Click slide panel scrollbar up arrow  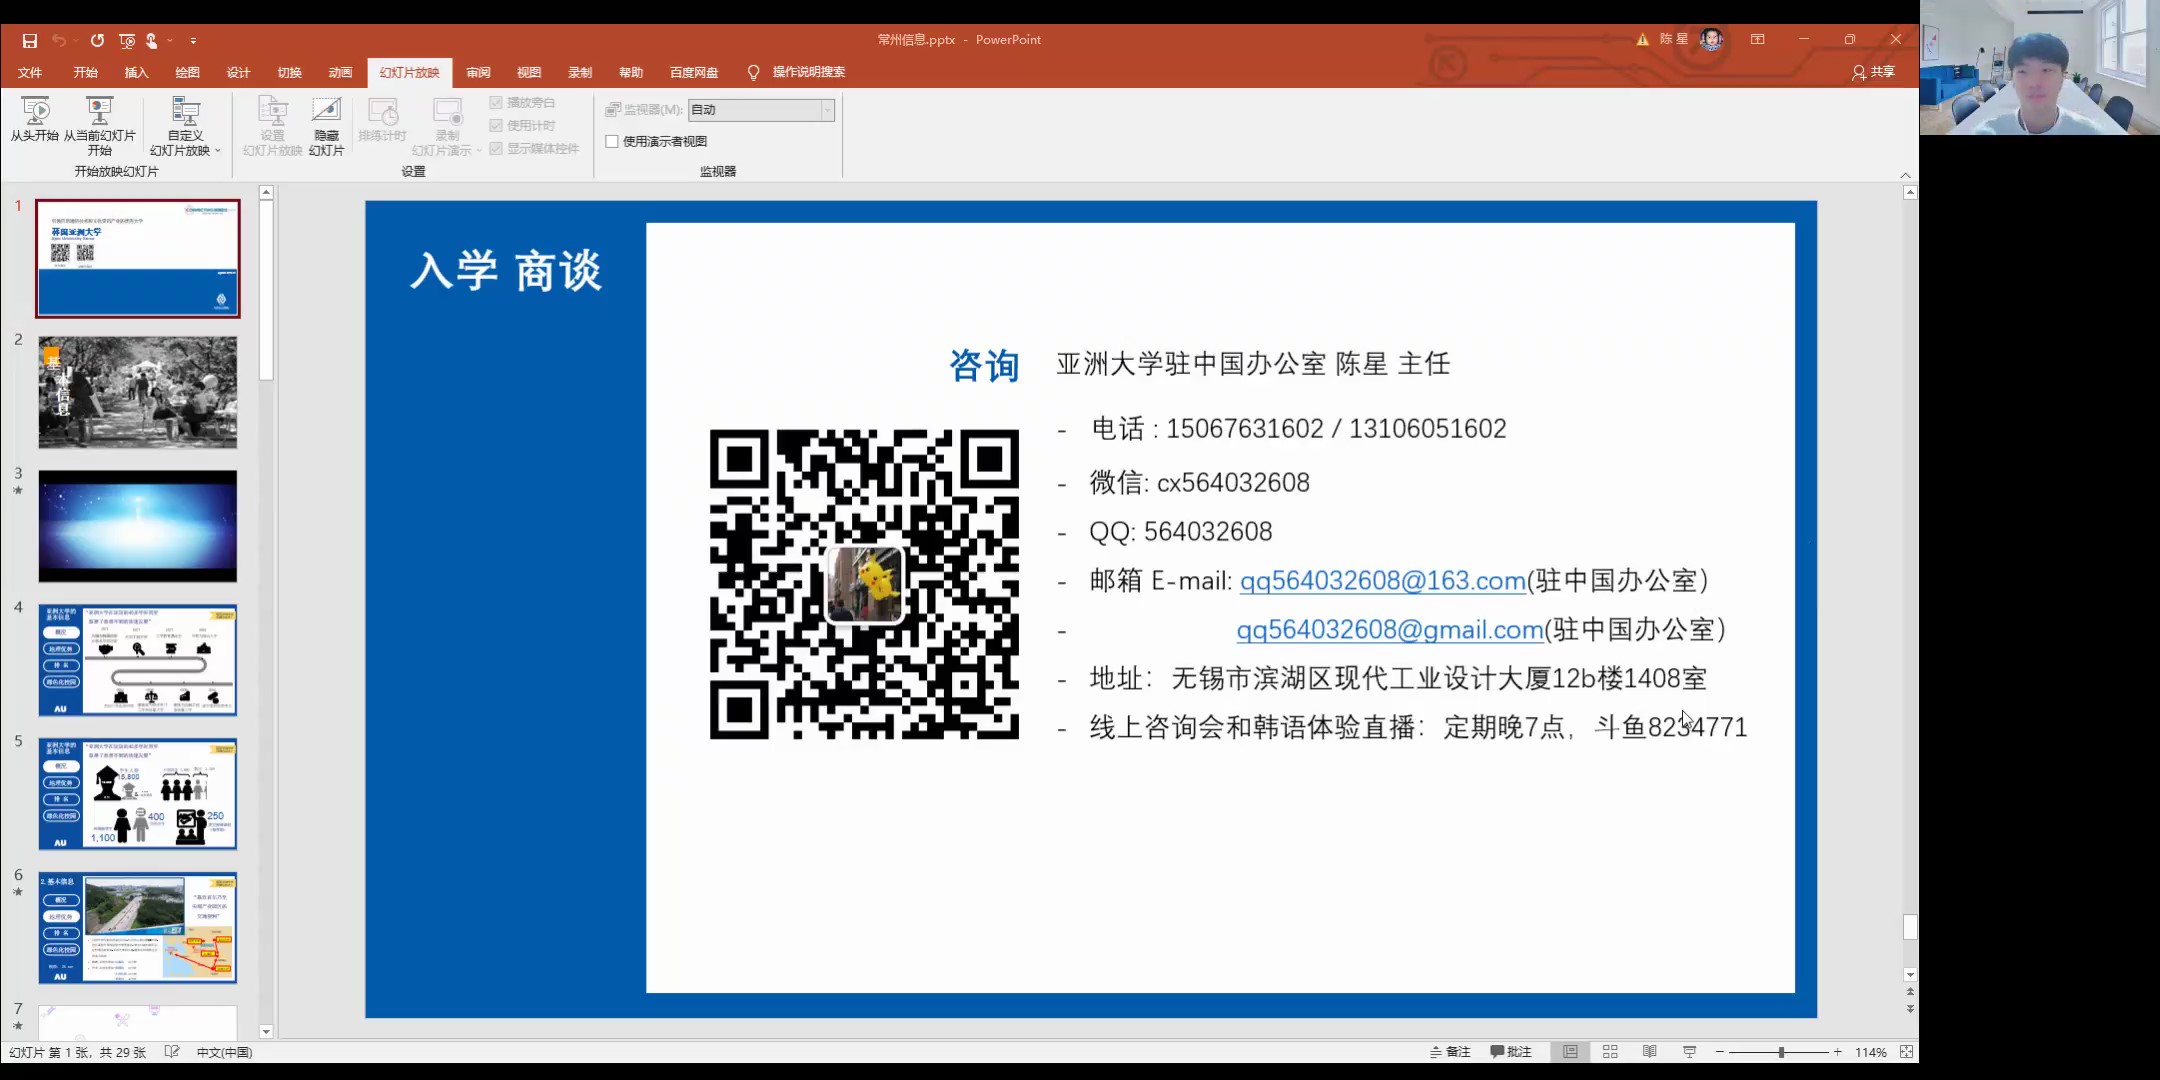point(266,192)
